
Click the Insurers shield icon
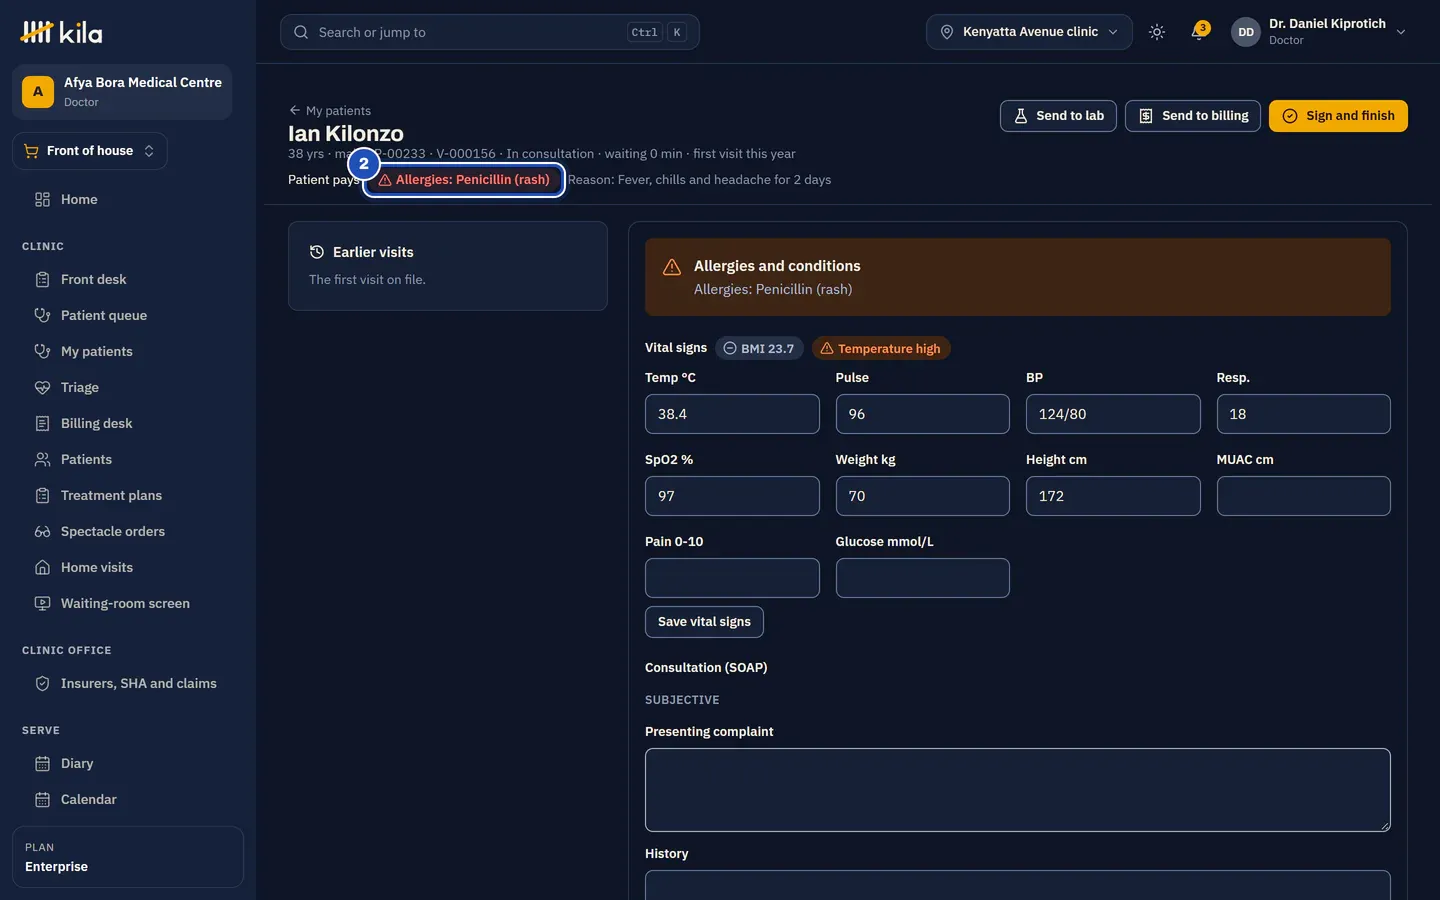[42, 683]
